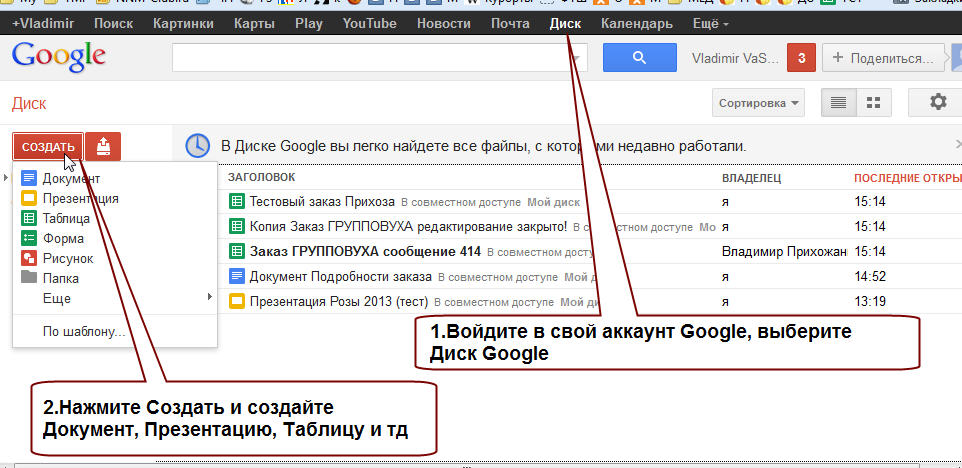Click slides icon of Презентация Розы 2013

236,301
